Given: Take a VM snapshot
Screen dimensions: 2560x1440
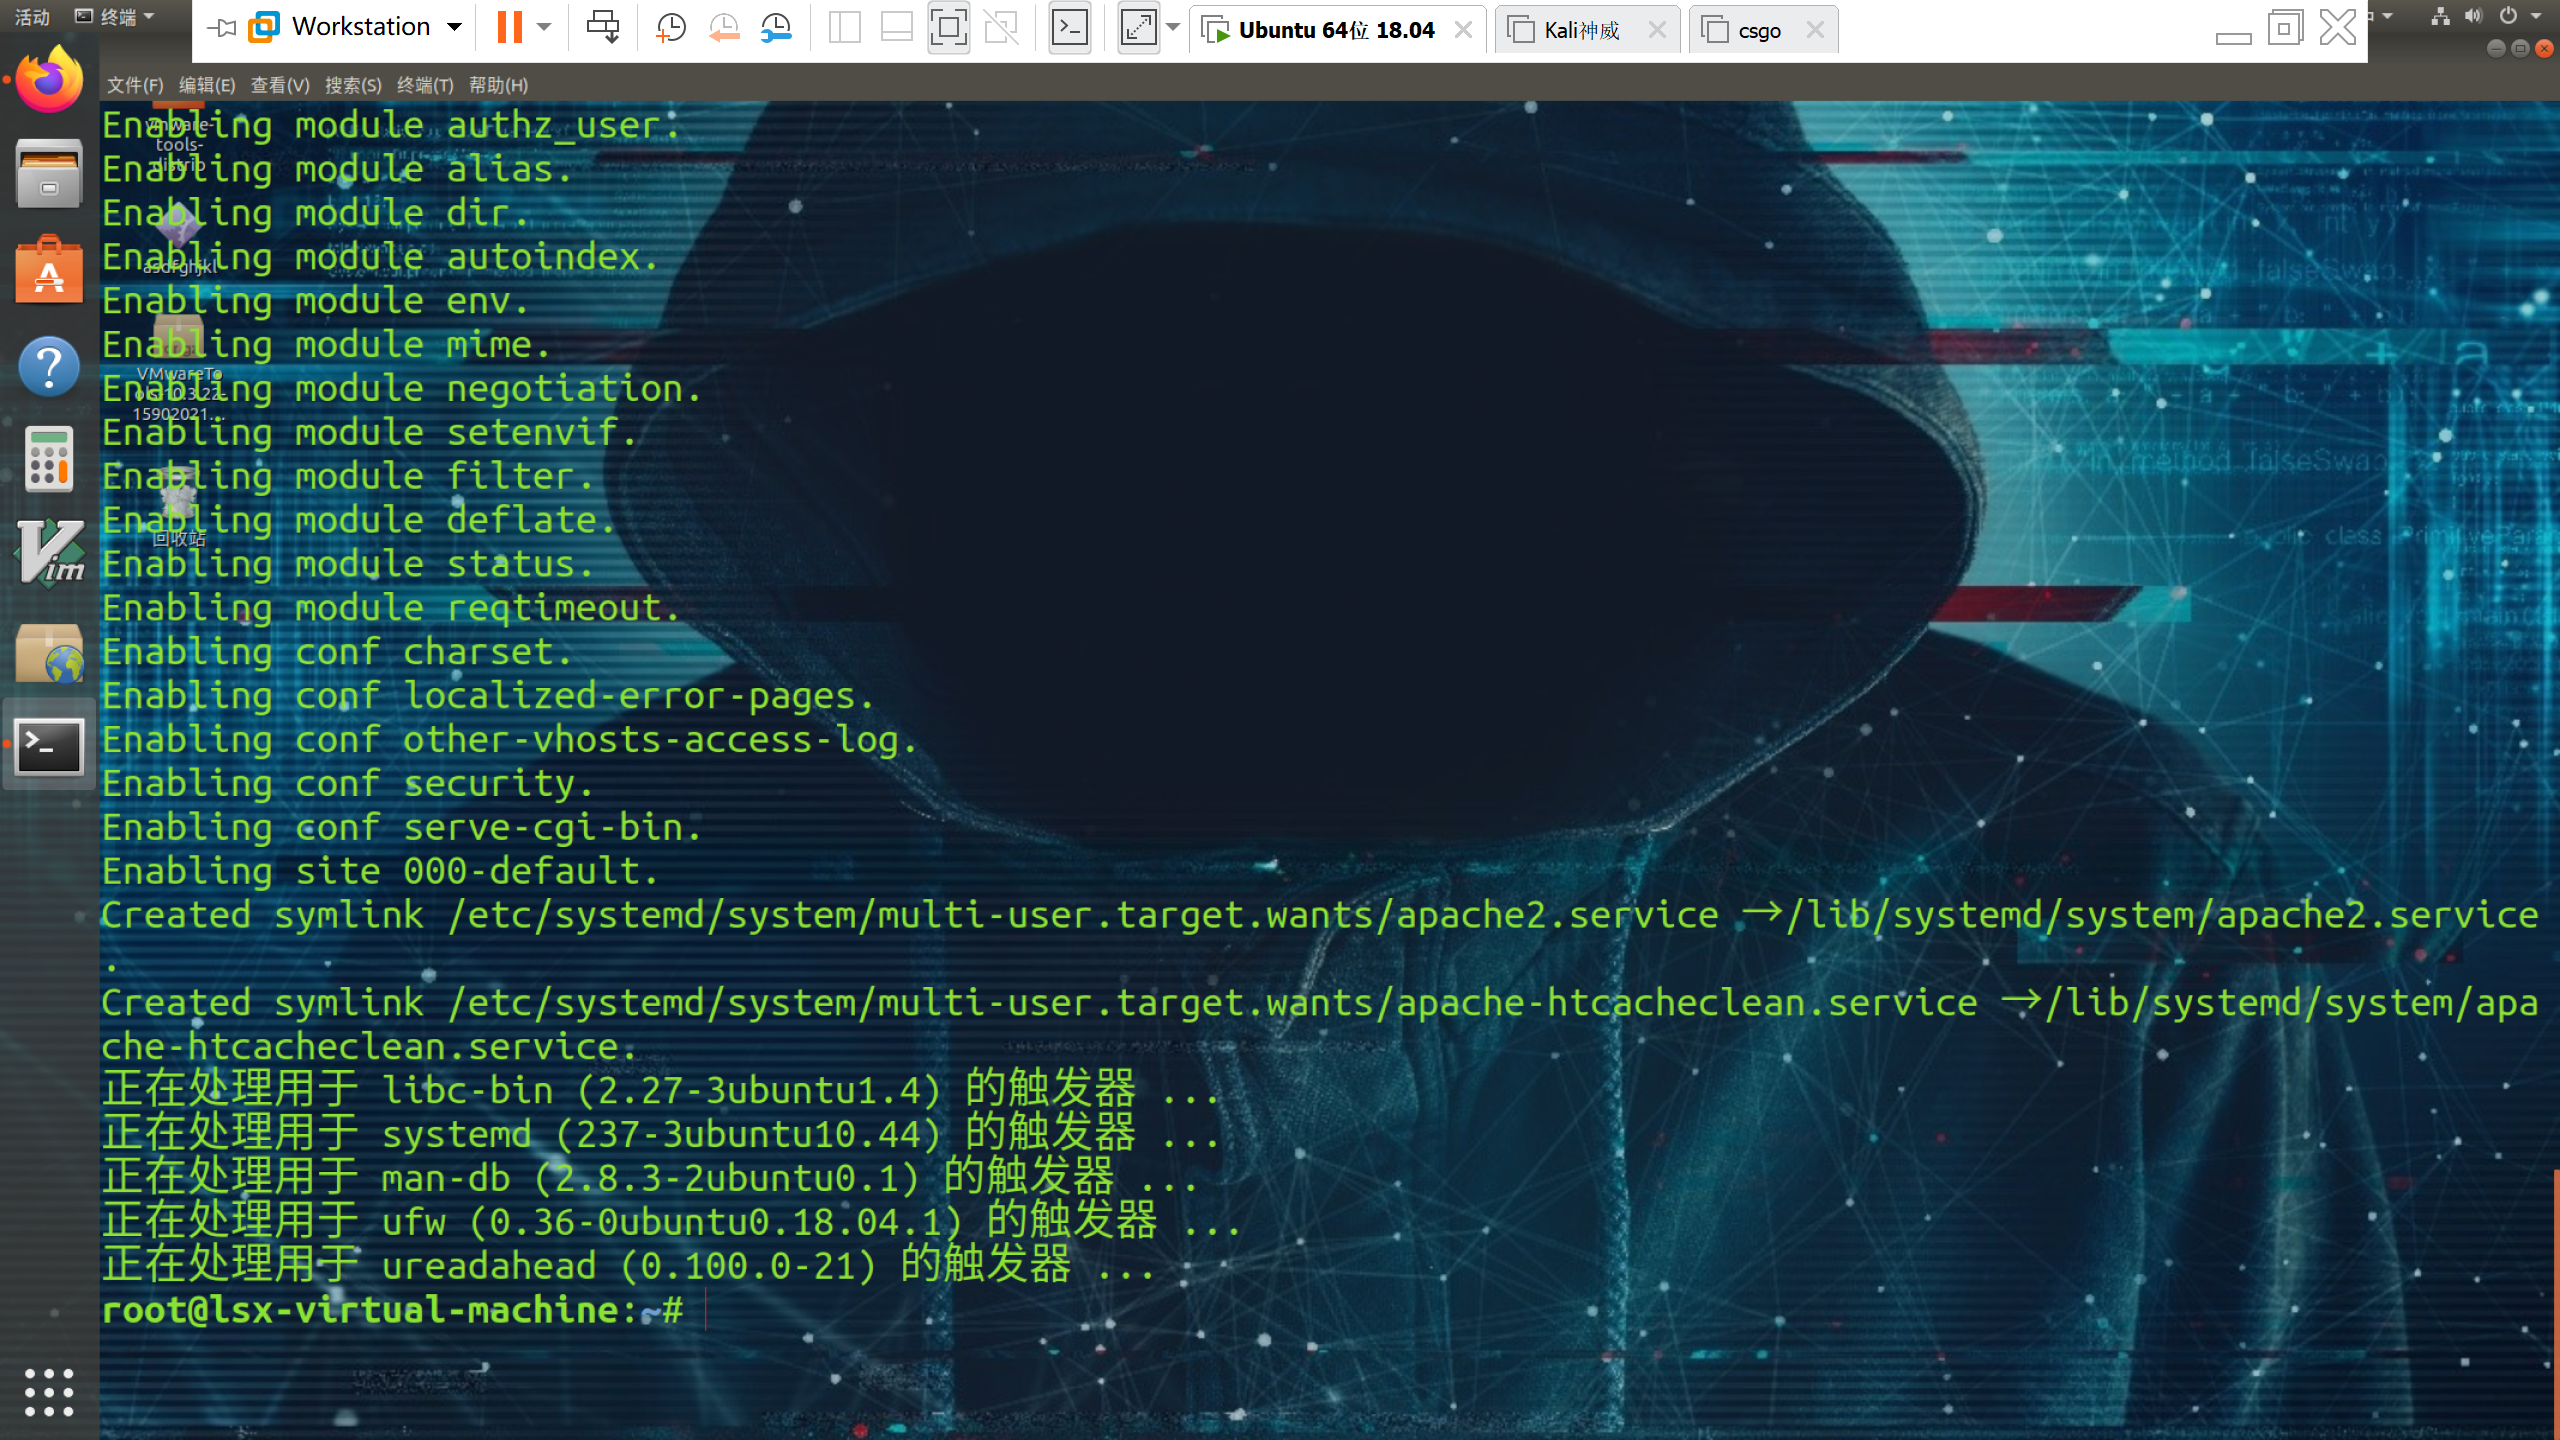Looking at the screenshot, I should pos(671,27).
